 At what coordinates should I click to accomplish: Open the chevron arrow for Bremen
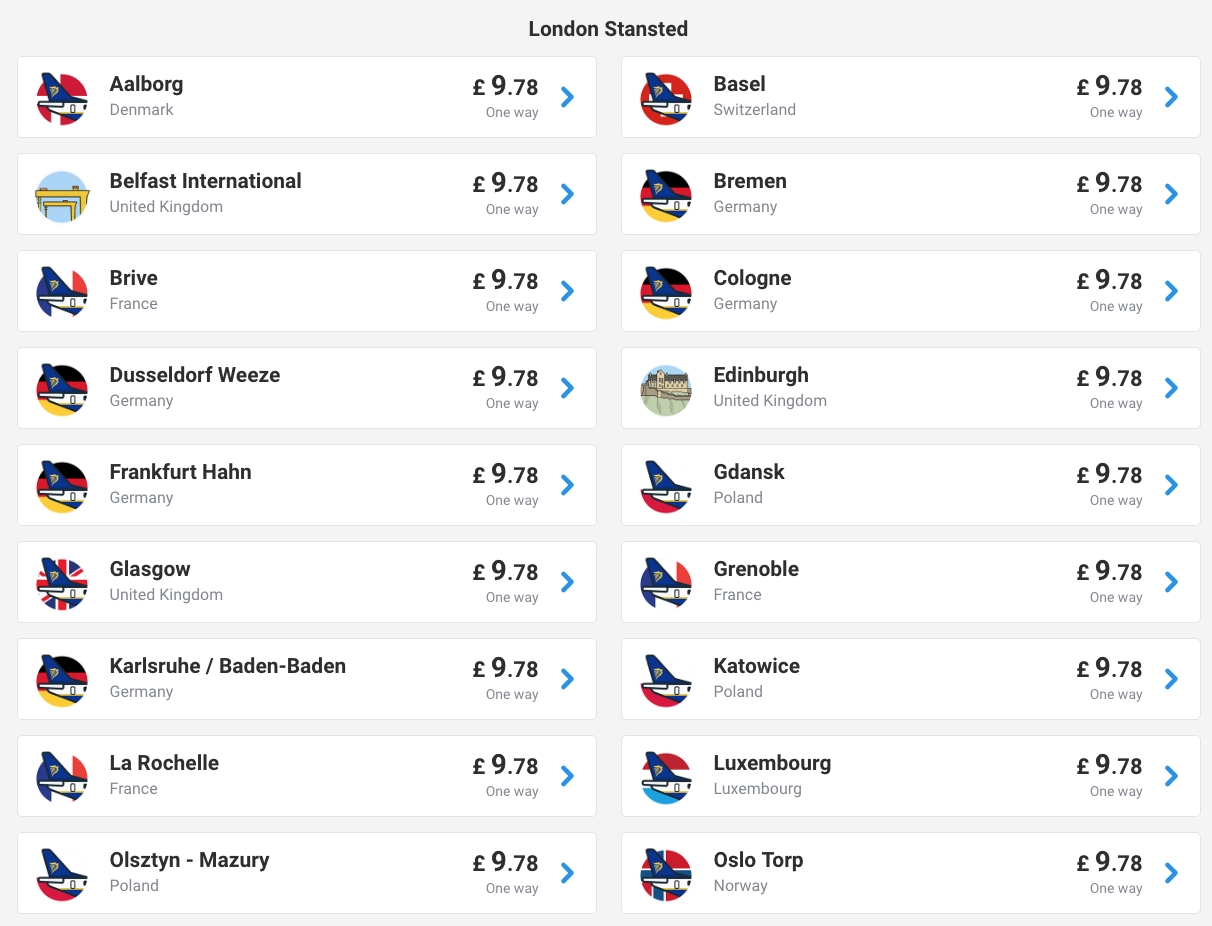pos(1172,194)
